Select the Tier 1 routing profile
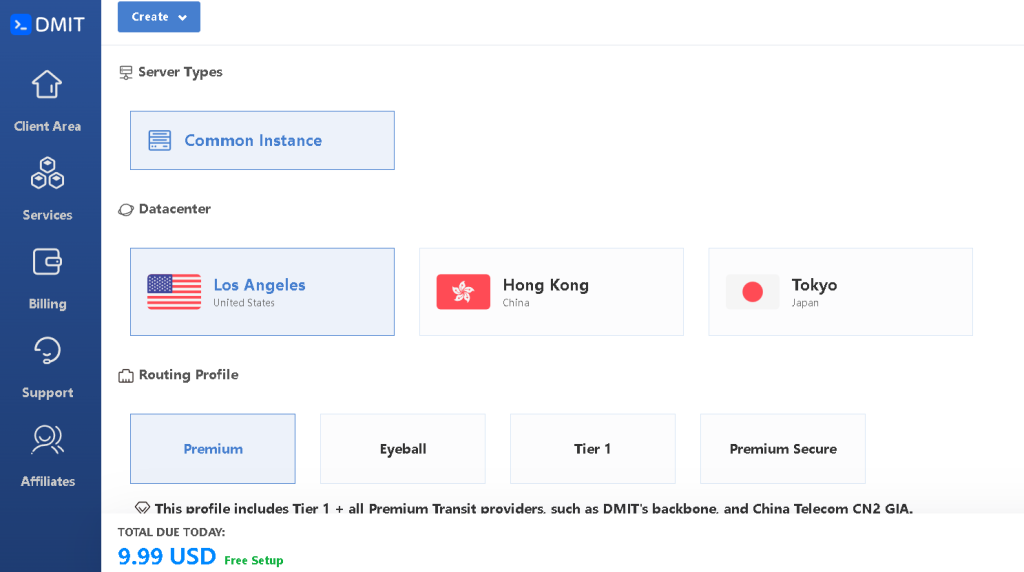This screenshot has width=1024, height=572. point(593,449)
